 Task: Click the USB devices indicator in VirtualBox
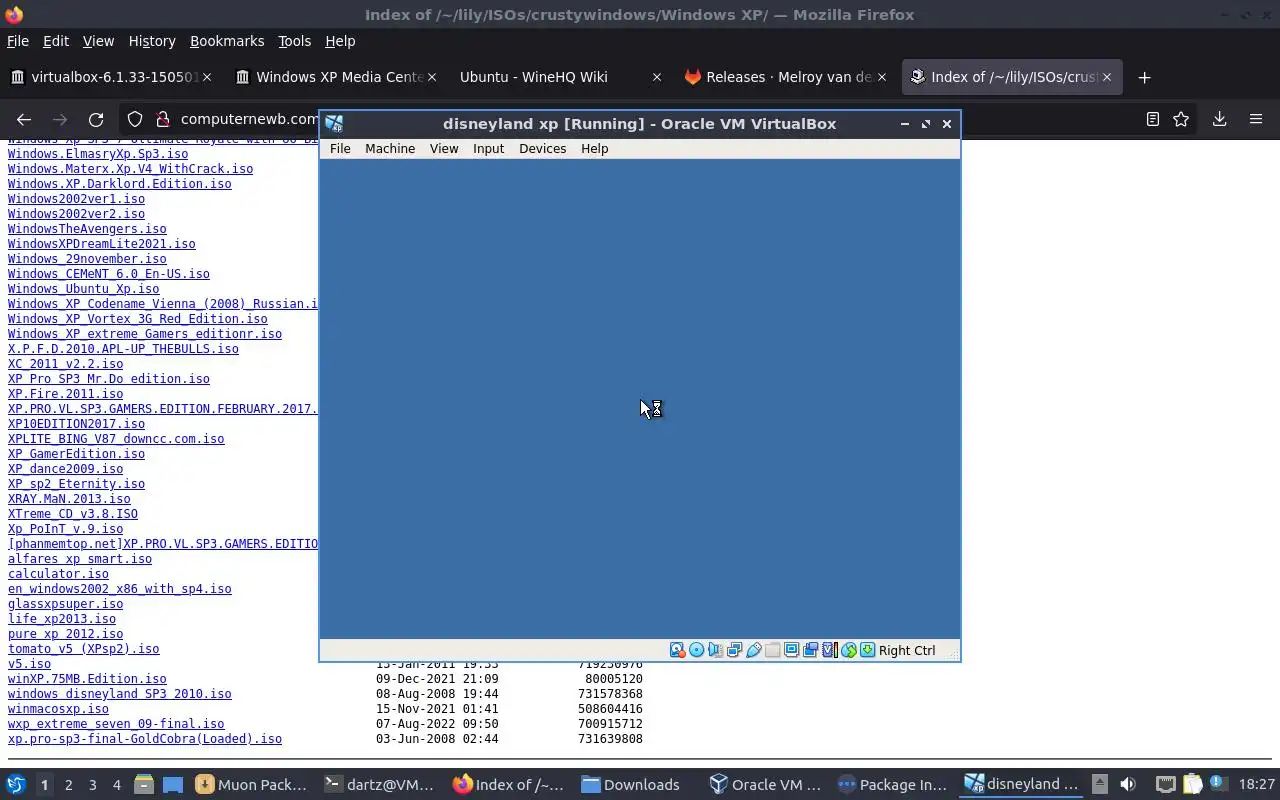coord(754,650)
